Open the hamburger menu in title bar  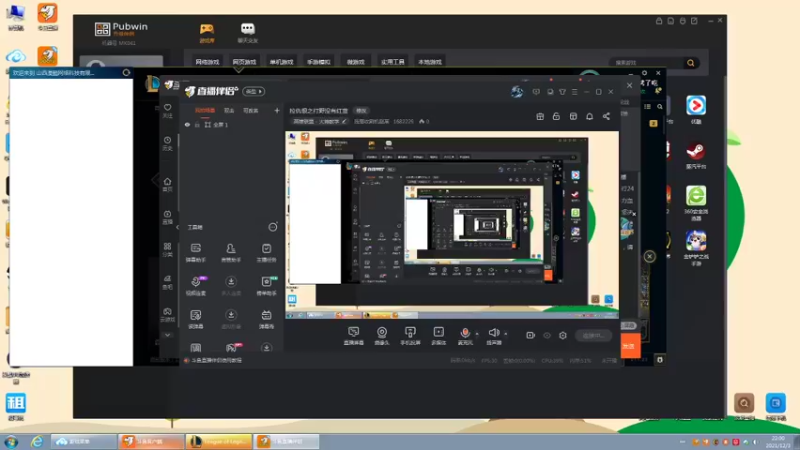click(x=574, y=92)
